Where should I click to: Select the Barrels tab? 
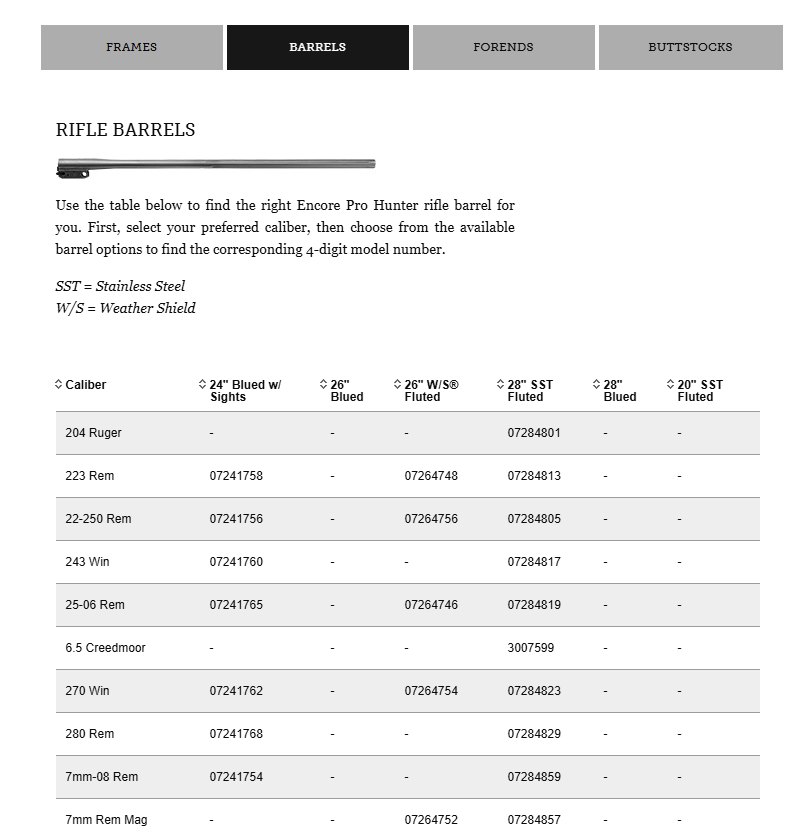(318, 47)
